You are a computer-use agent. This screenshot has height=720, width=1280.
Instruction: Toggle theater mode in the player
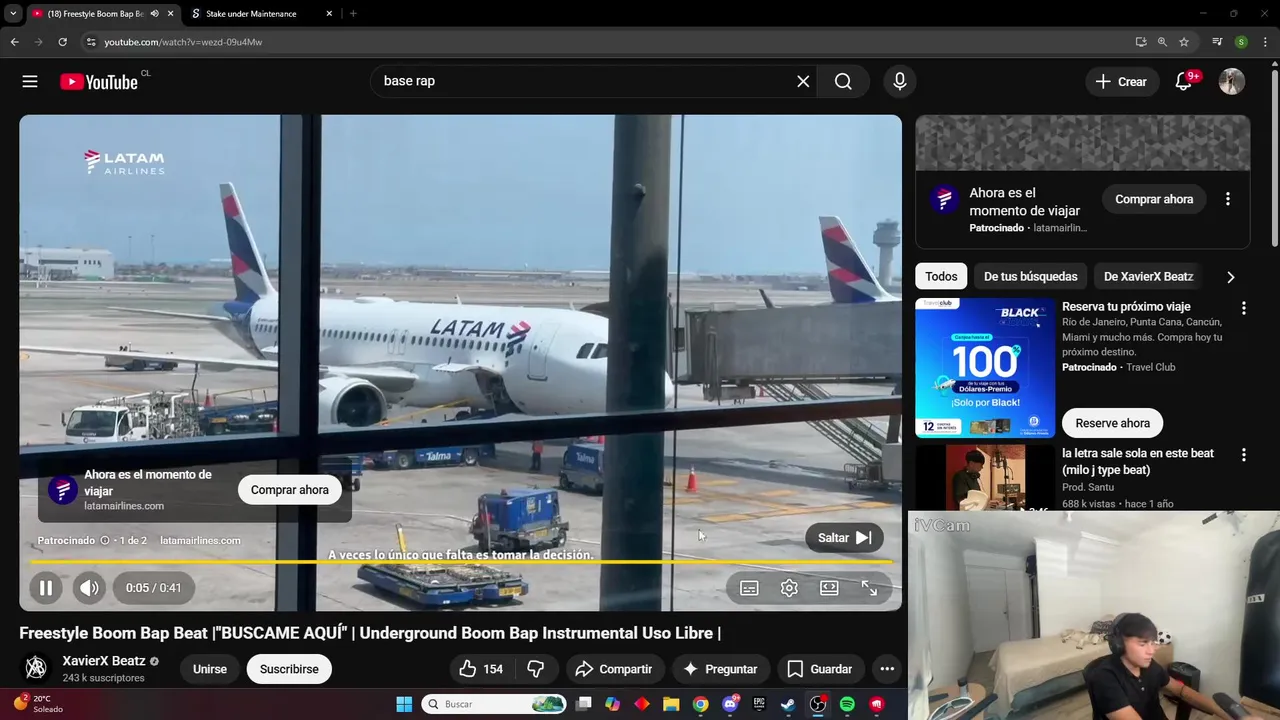click(829, 588)
